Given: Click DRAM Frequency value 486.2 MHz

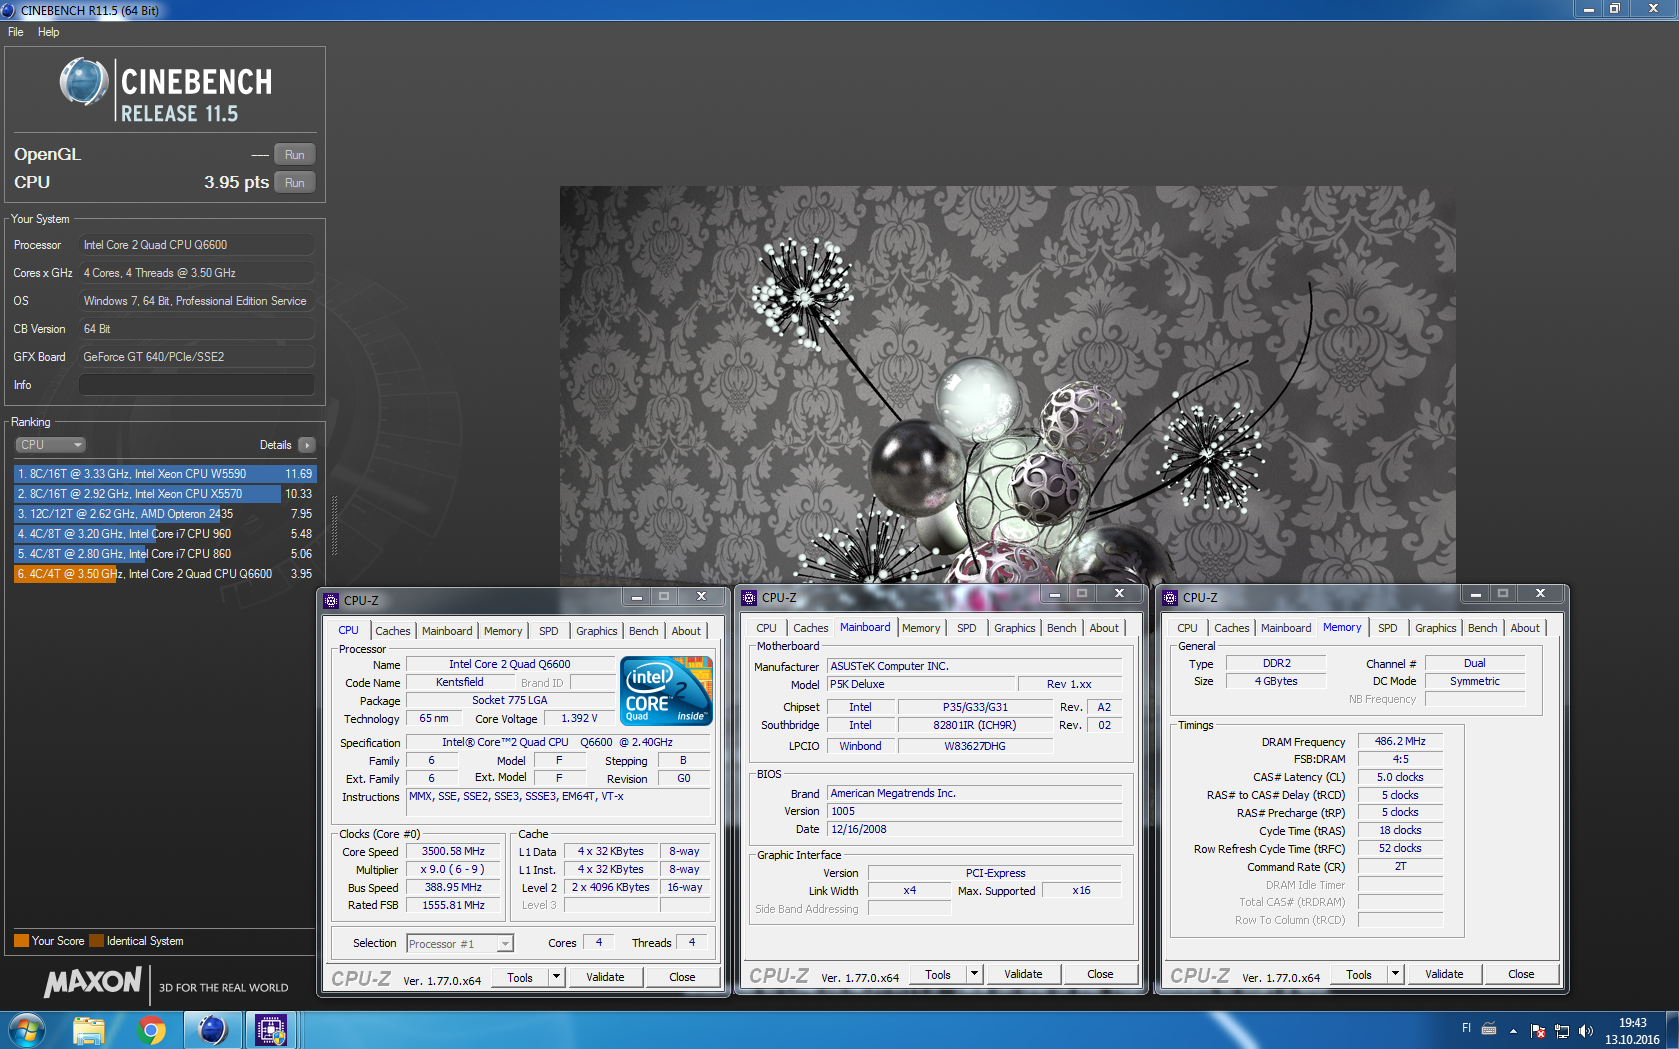Looking at the screenshot, I should tap(1400, 742).
